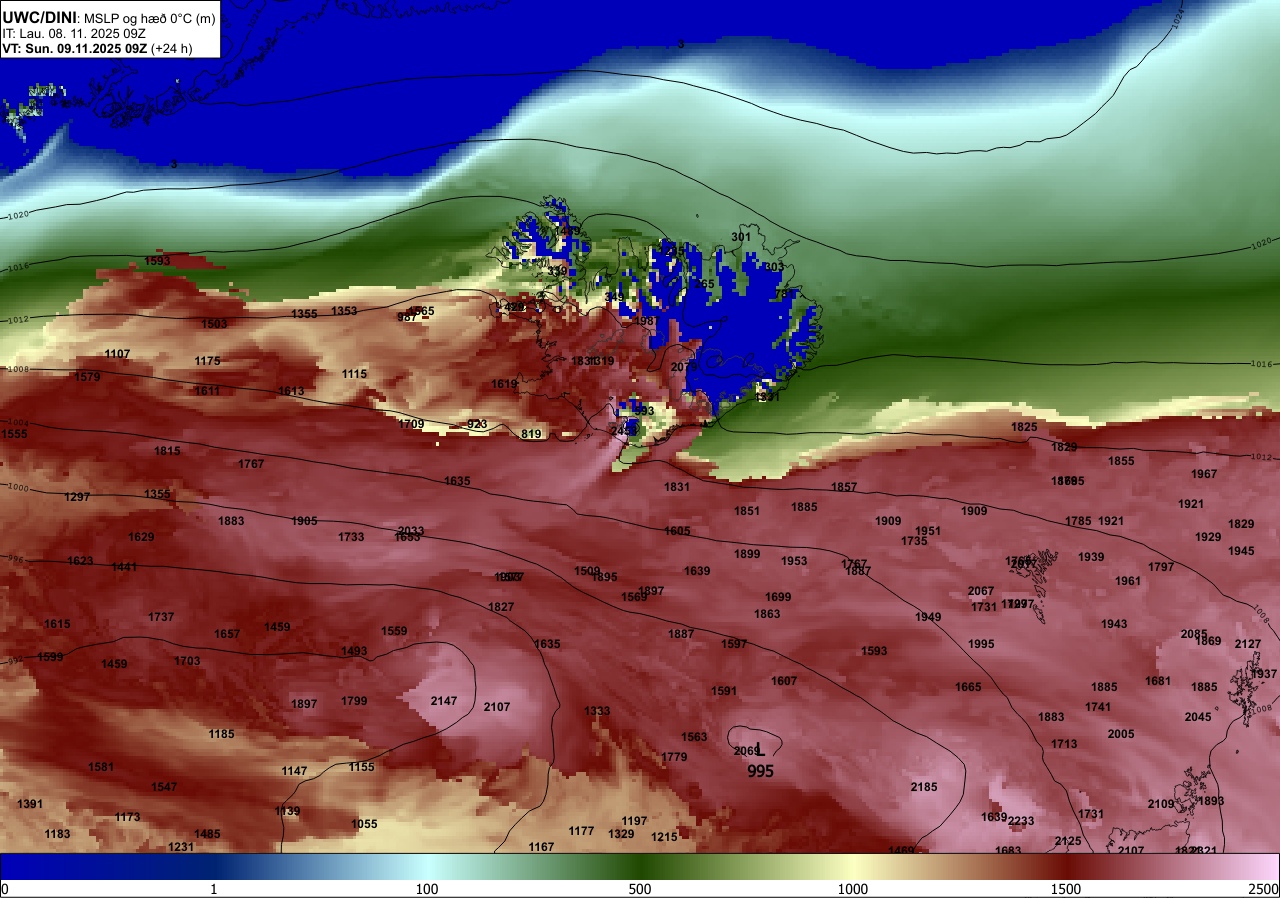Click the 1500 label on color scale
Screen dimensions: 1280x898
pyautogui.click(x=1065, y=889)
